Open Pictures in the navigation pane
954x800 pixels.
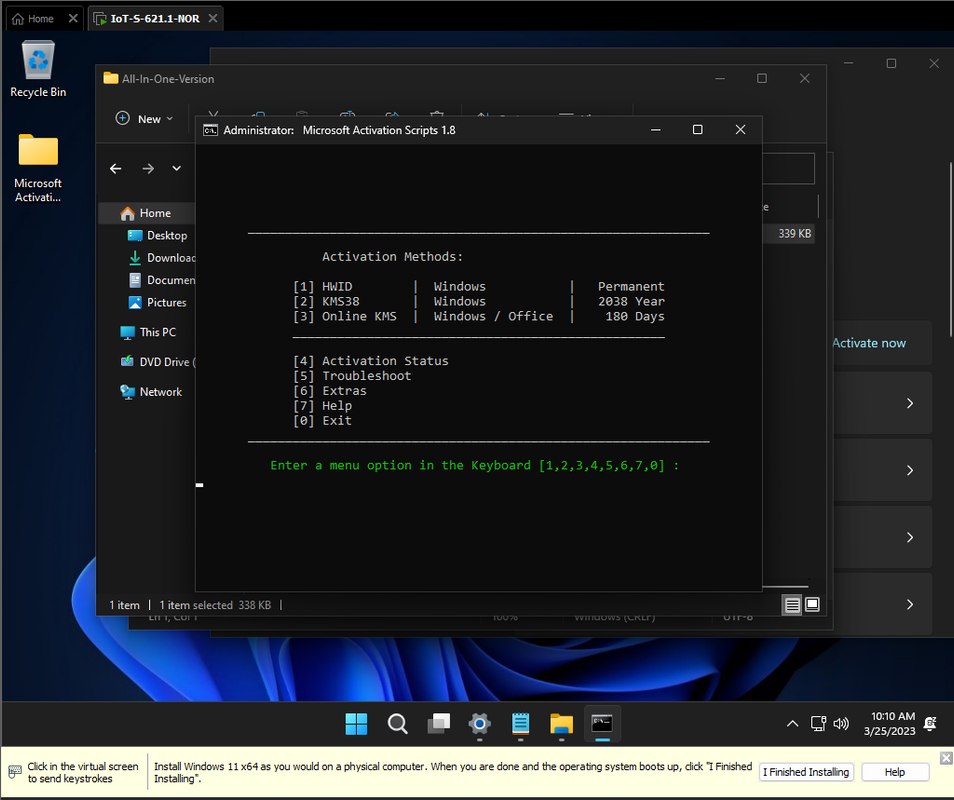[x=158, y=302]
